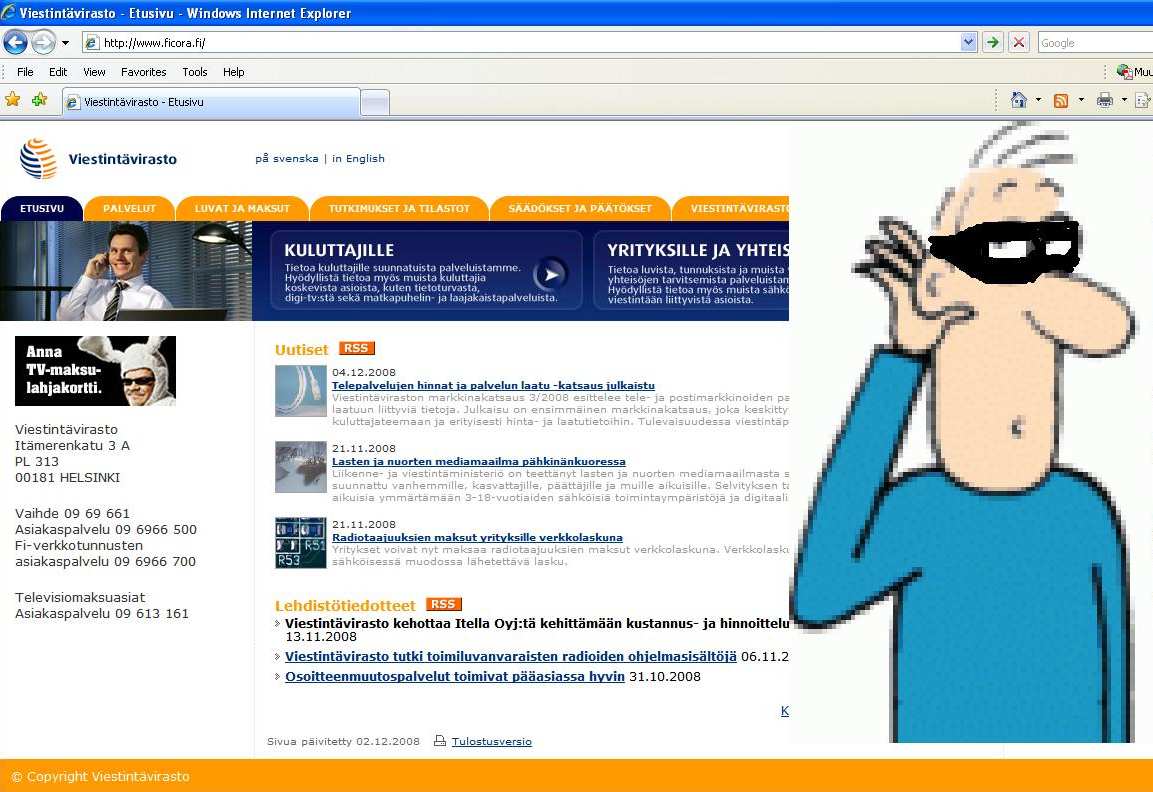Click the KULUTTAJILLE round arrow button
The image size is (1153, 792).
(x=550, y=274)
